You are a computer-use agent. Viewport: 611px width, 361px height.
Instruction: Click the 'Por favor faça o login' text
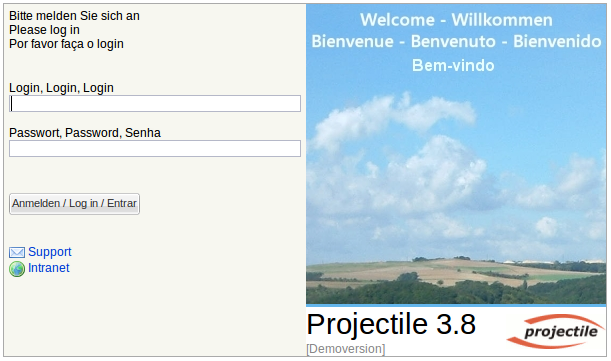pos(66,44)
